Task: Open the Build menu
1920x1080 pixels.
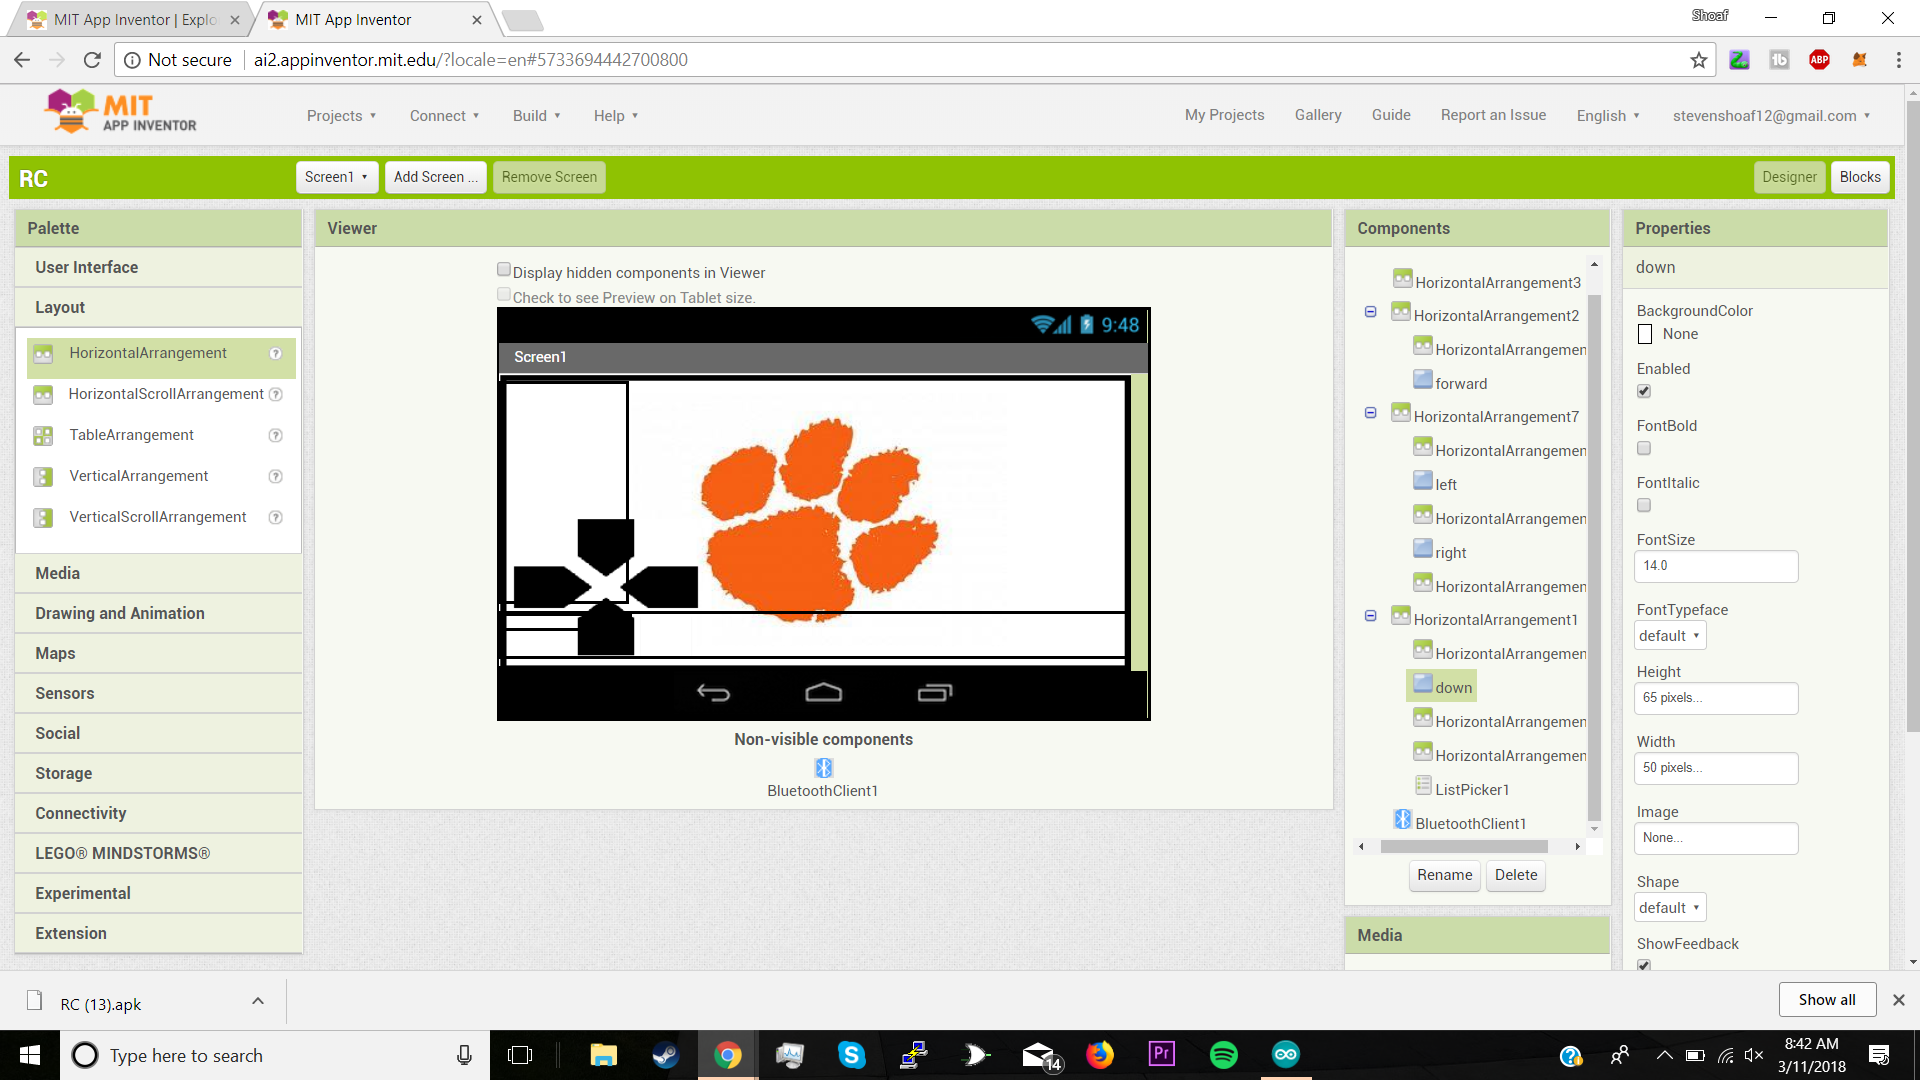Action: [536, 116]
